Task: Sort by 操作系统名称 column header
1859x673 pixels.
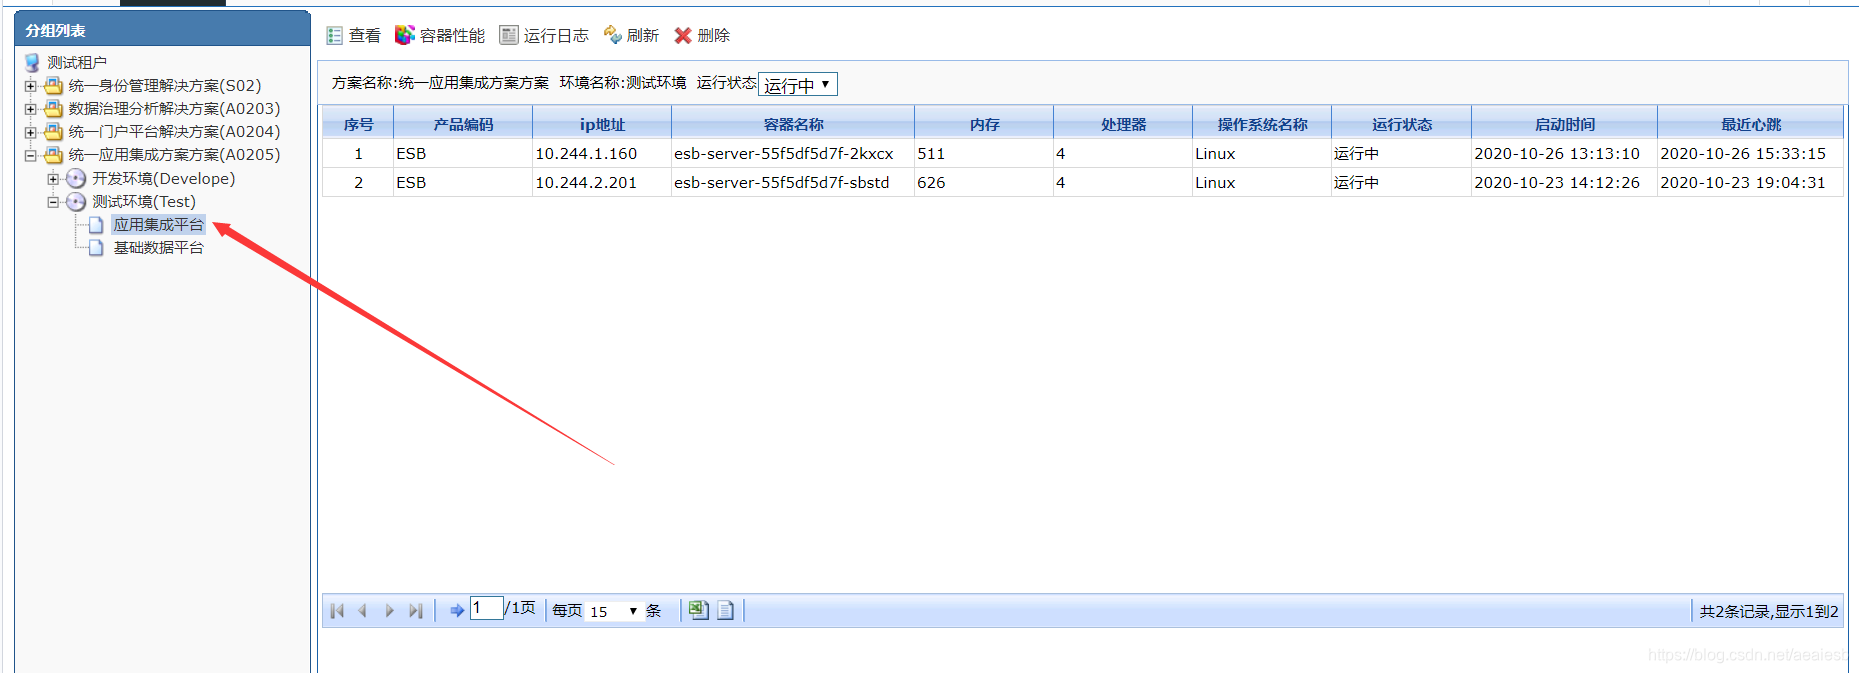Action: (x=1262, y=124)
